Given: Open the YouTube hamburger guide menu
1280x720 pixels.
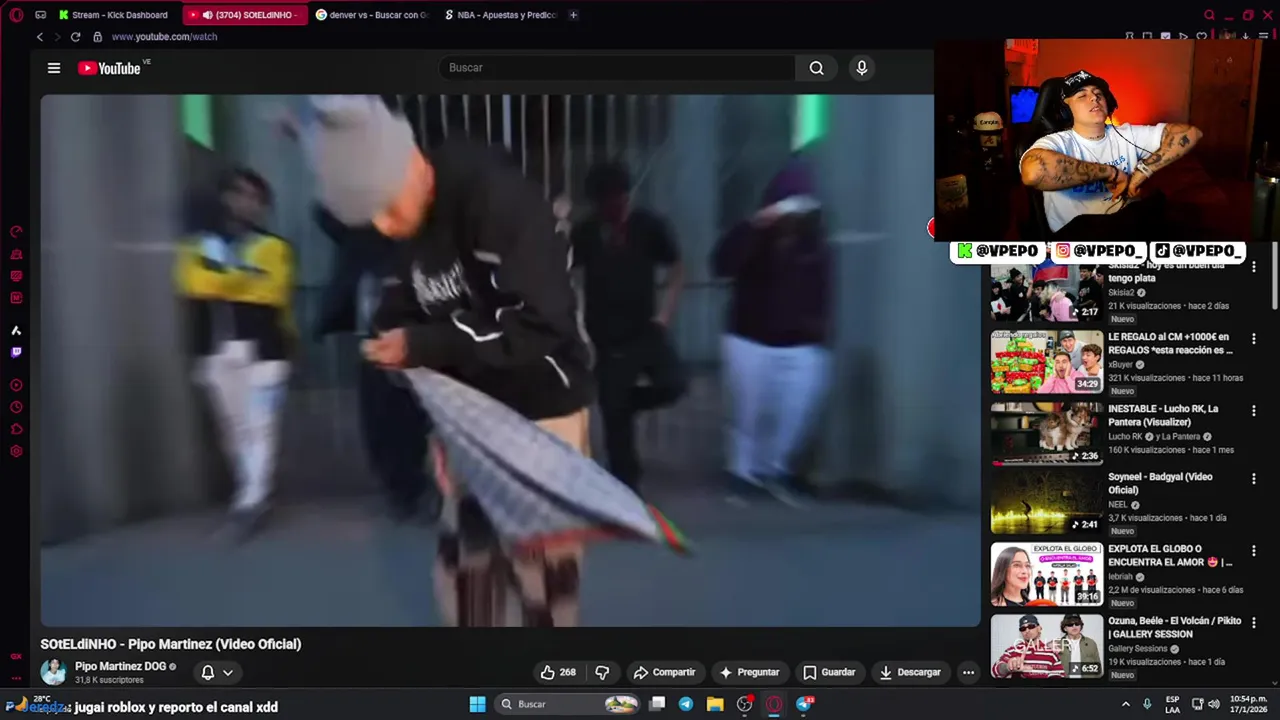Looking at the screenshot, I should [54, 68].
